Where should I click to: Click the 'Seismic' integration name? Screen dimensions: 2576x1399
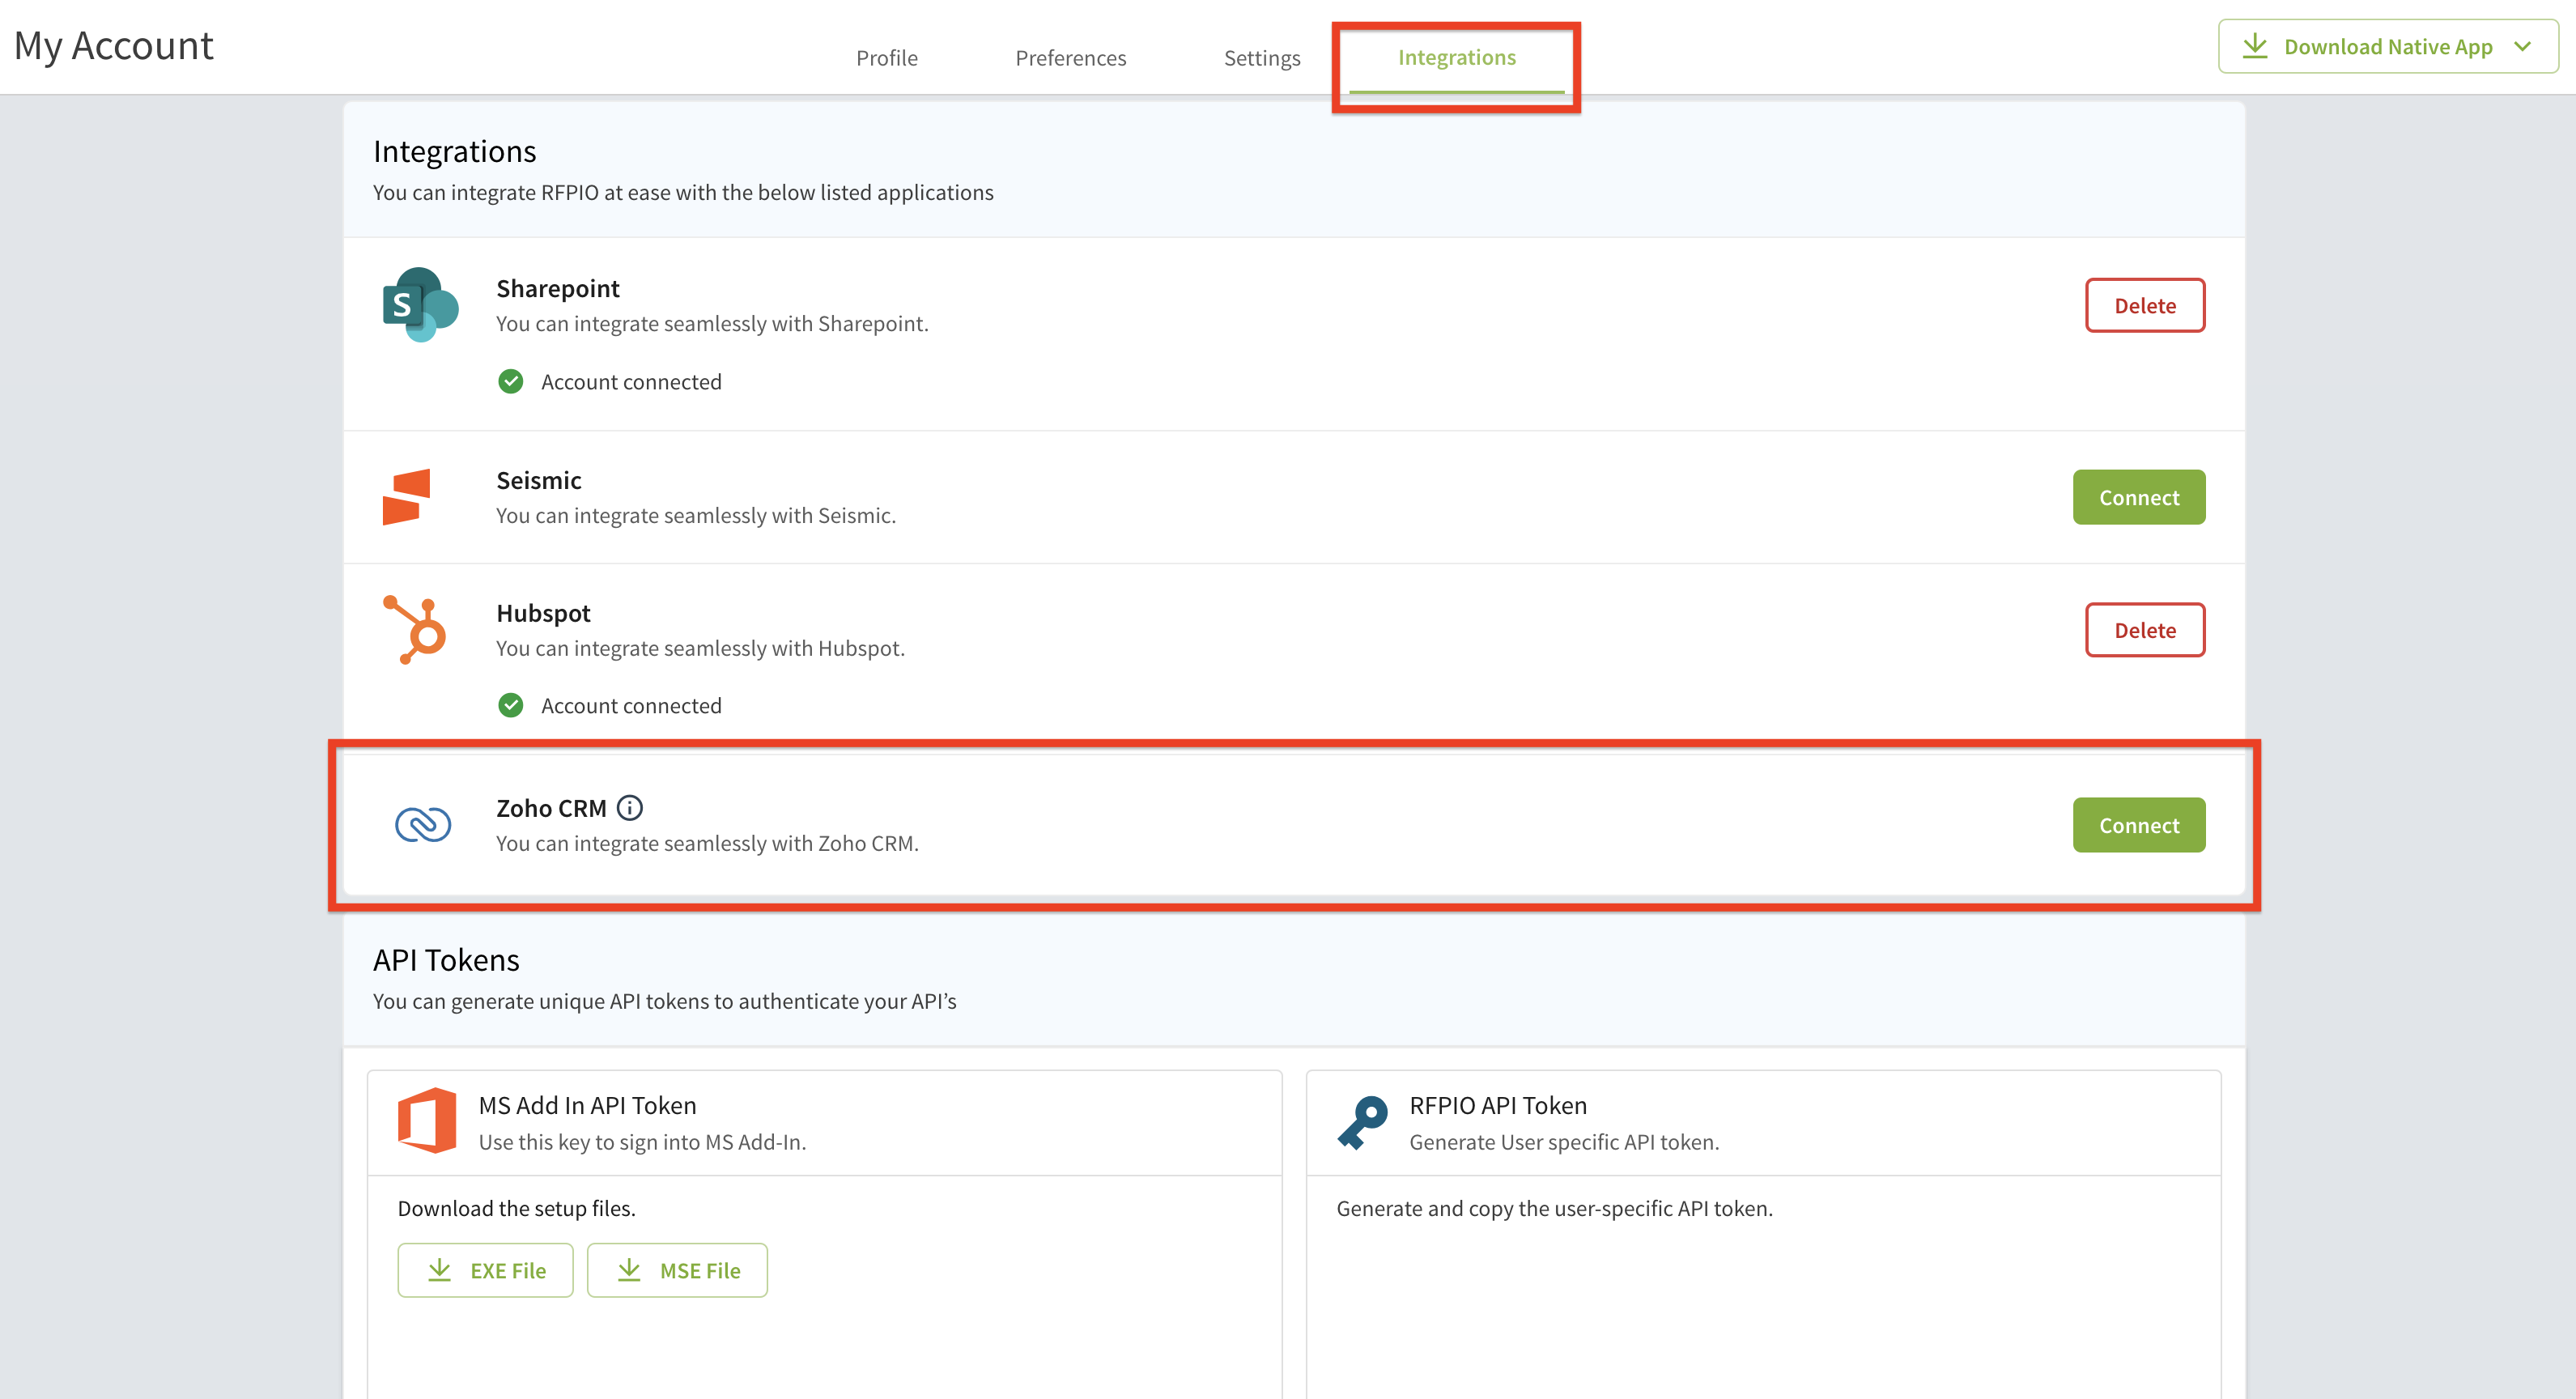538,480
